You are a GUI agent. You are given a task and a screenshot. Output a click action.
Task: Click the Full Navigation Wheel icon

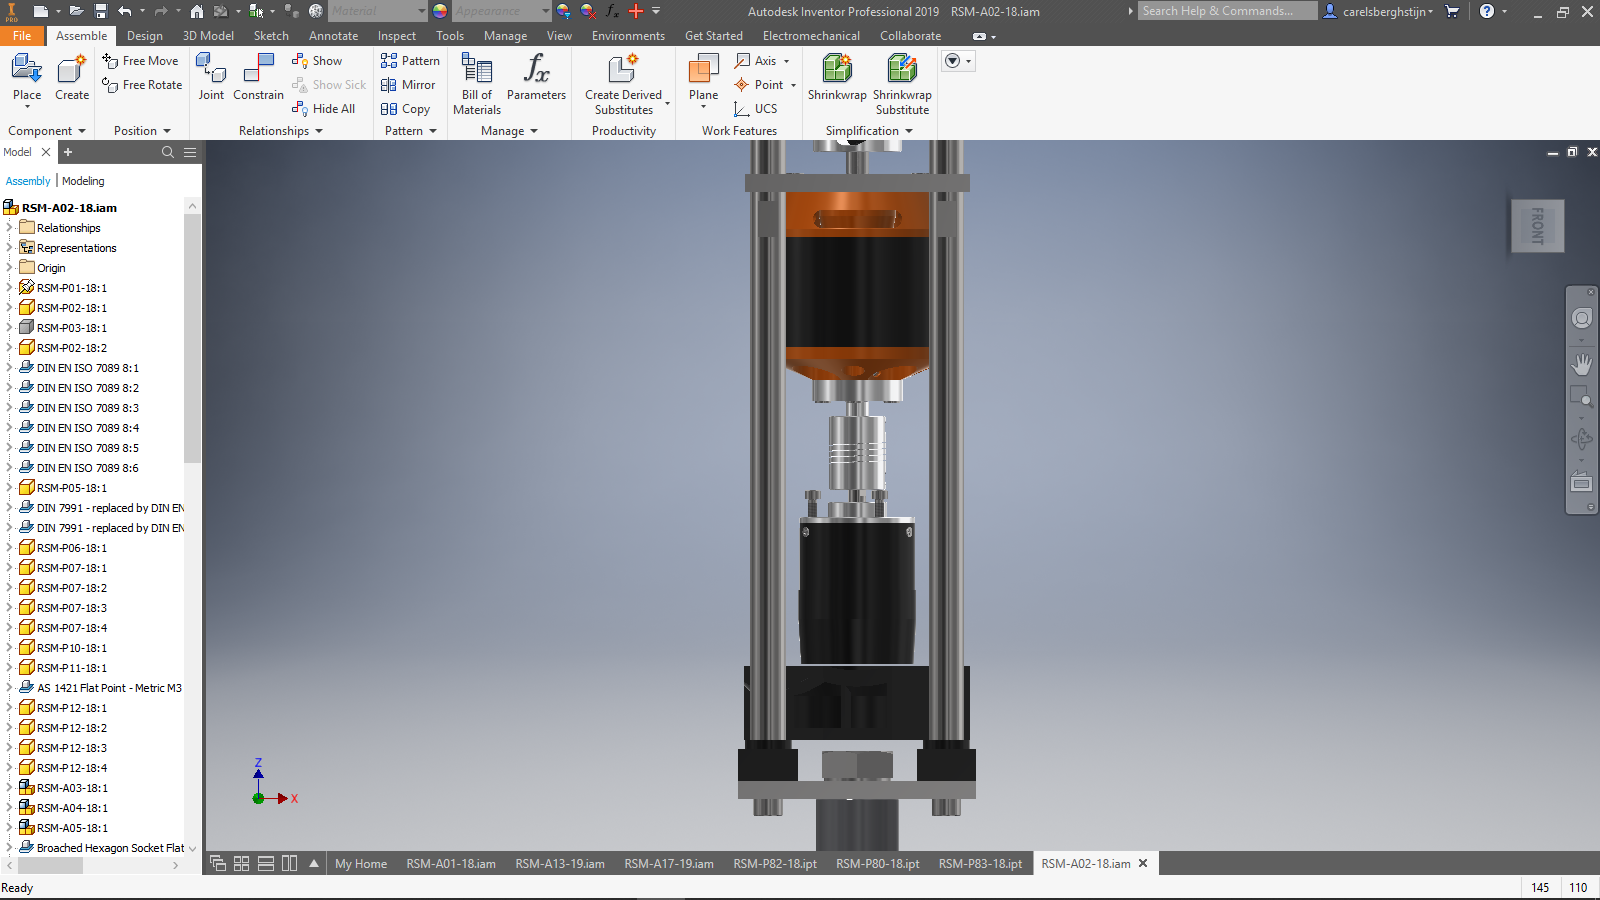pyautogui.click(x=1582, y=318)
